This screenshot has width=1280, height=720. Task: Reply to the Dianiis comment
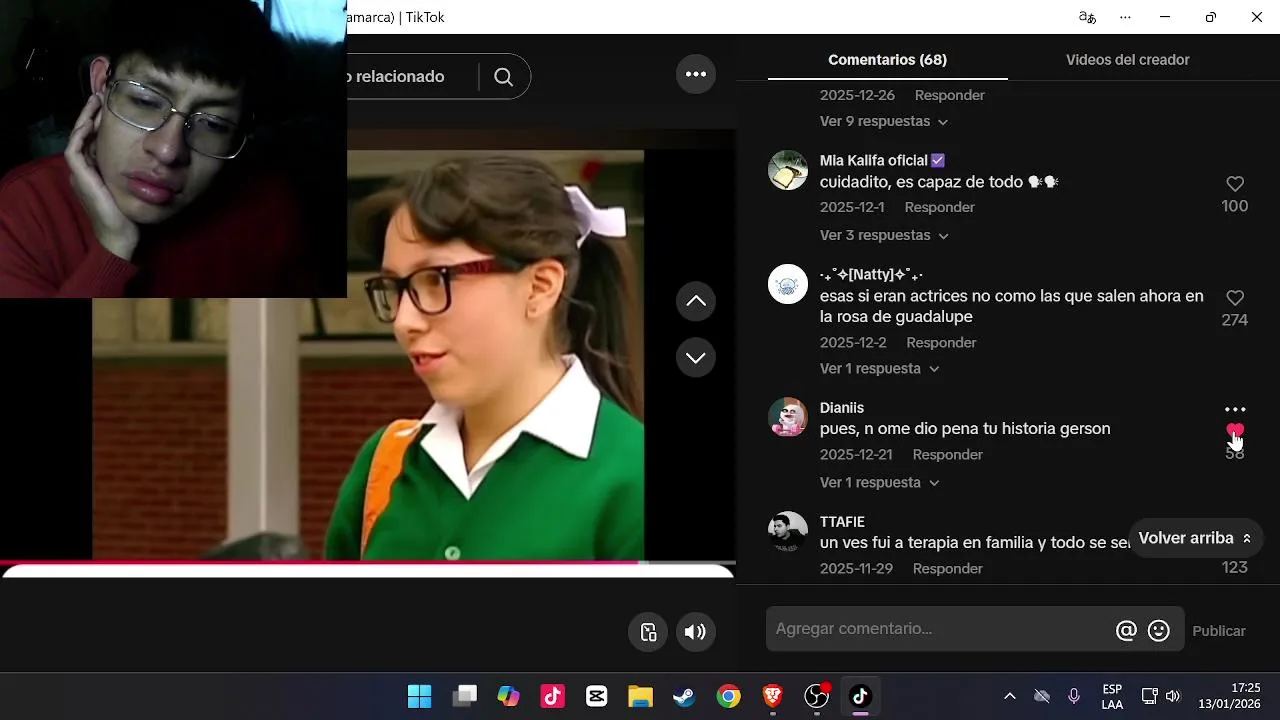(948, 455)
